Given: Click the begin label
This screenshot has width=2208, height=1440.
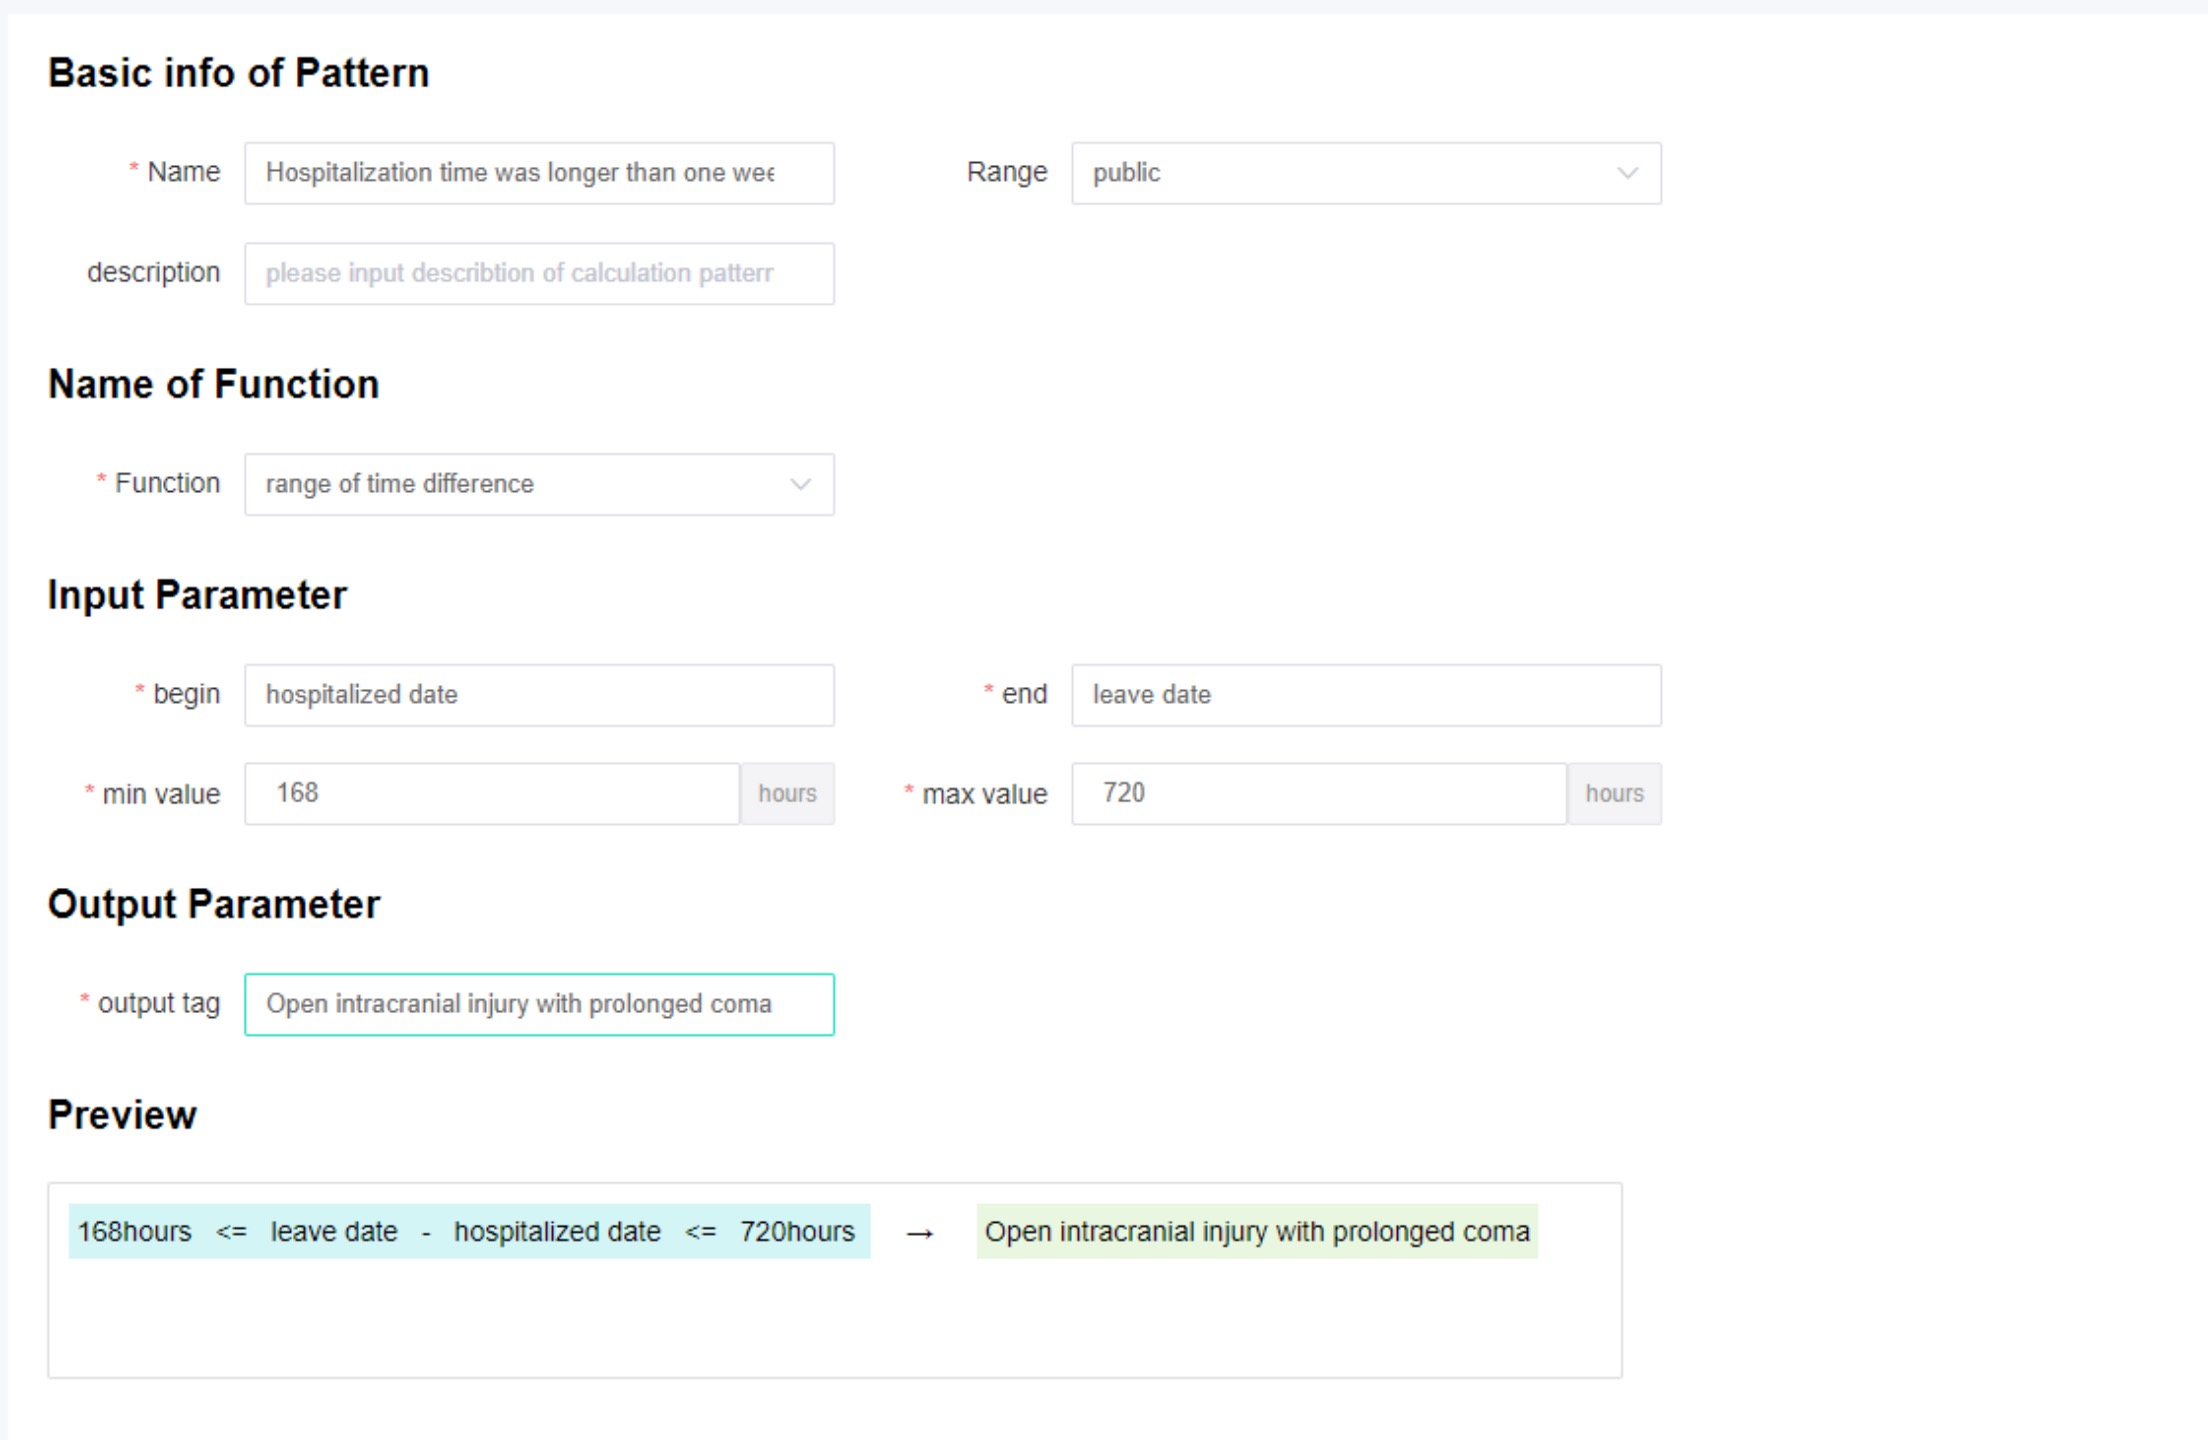Looking at the screenshot, I should (186, 694).
